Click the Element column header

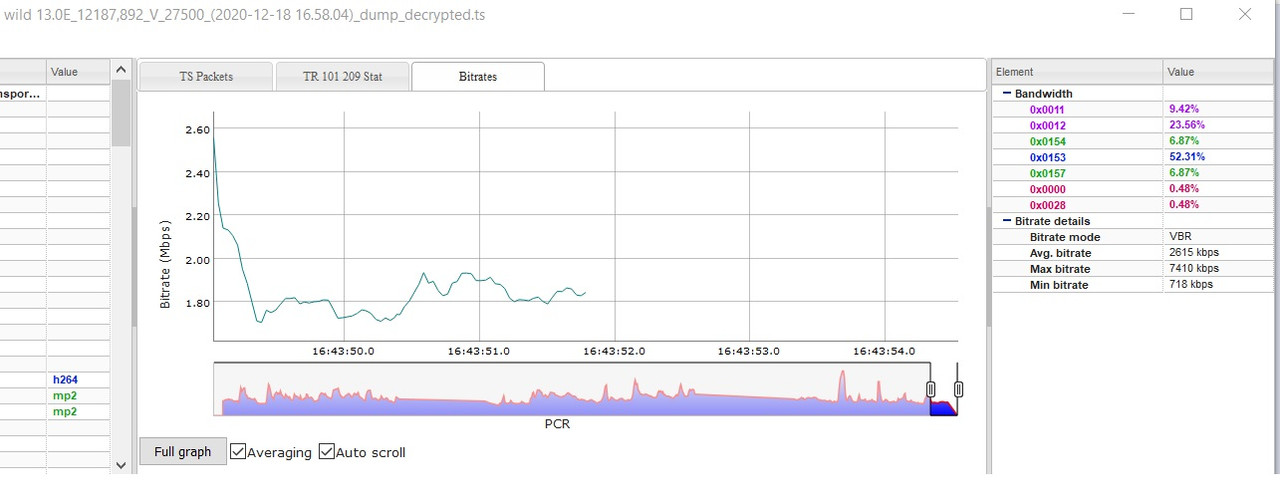pyautogui.click(x=1077, y=72)
